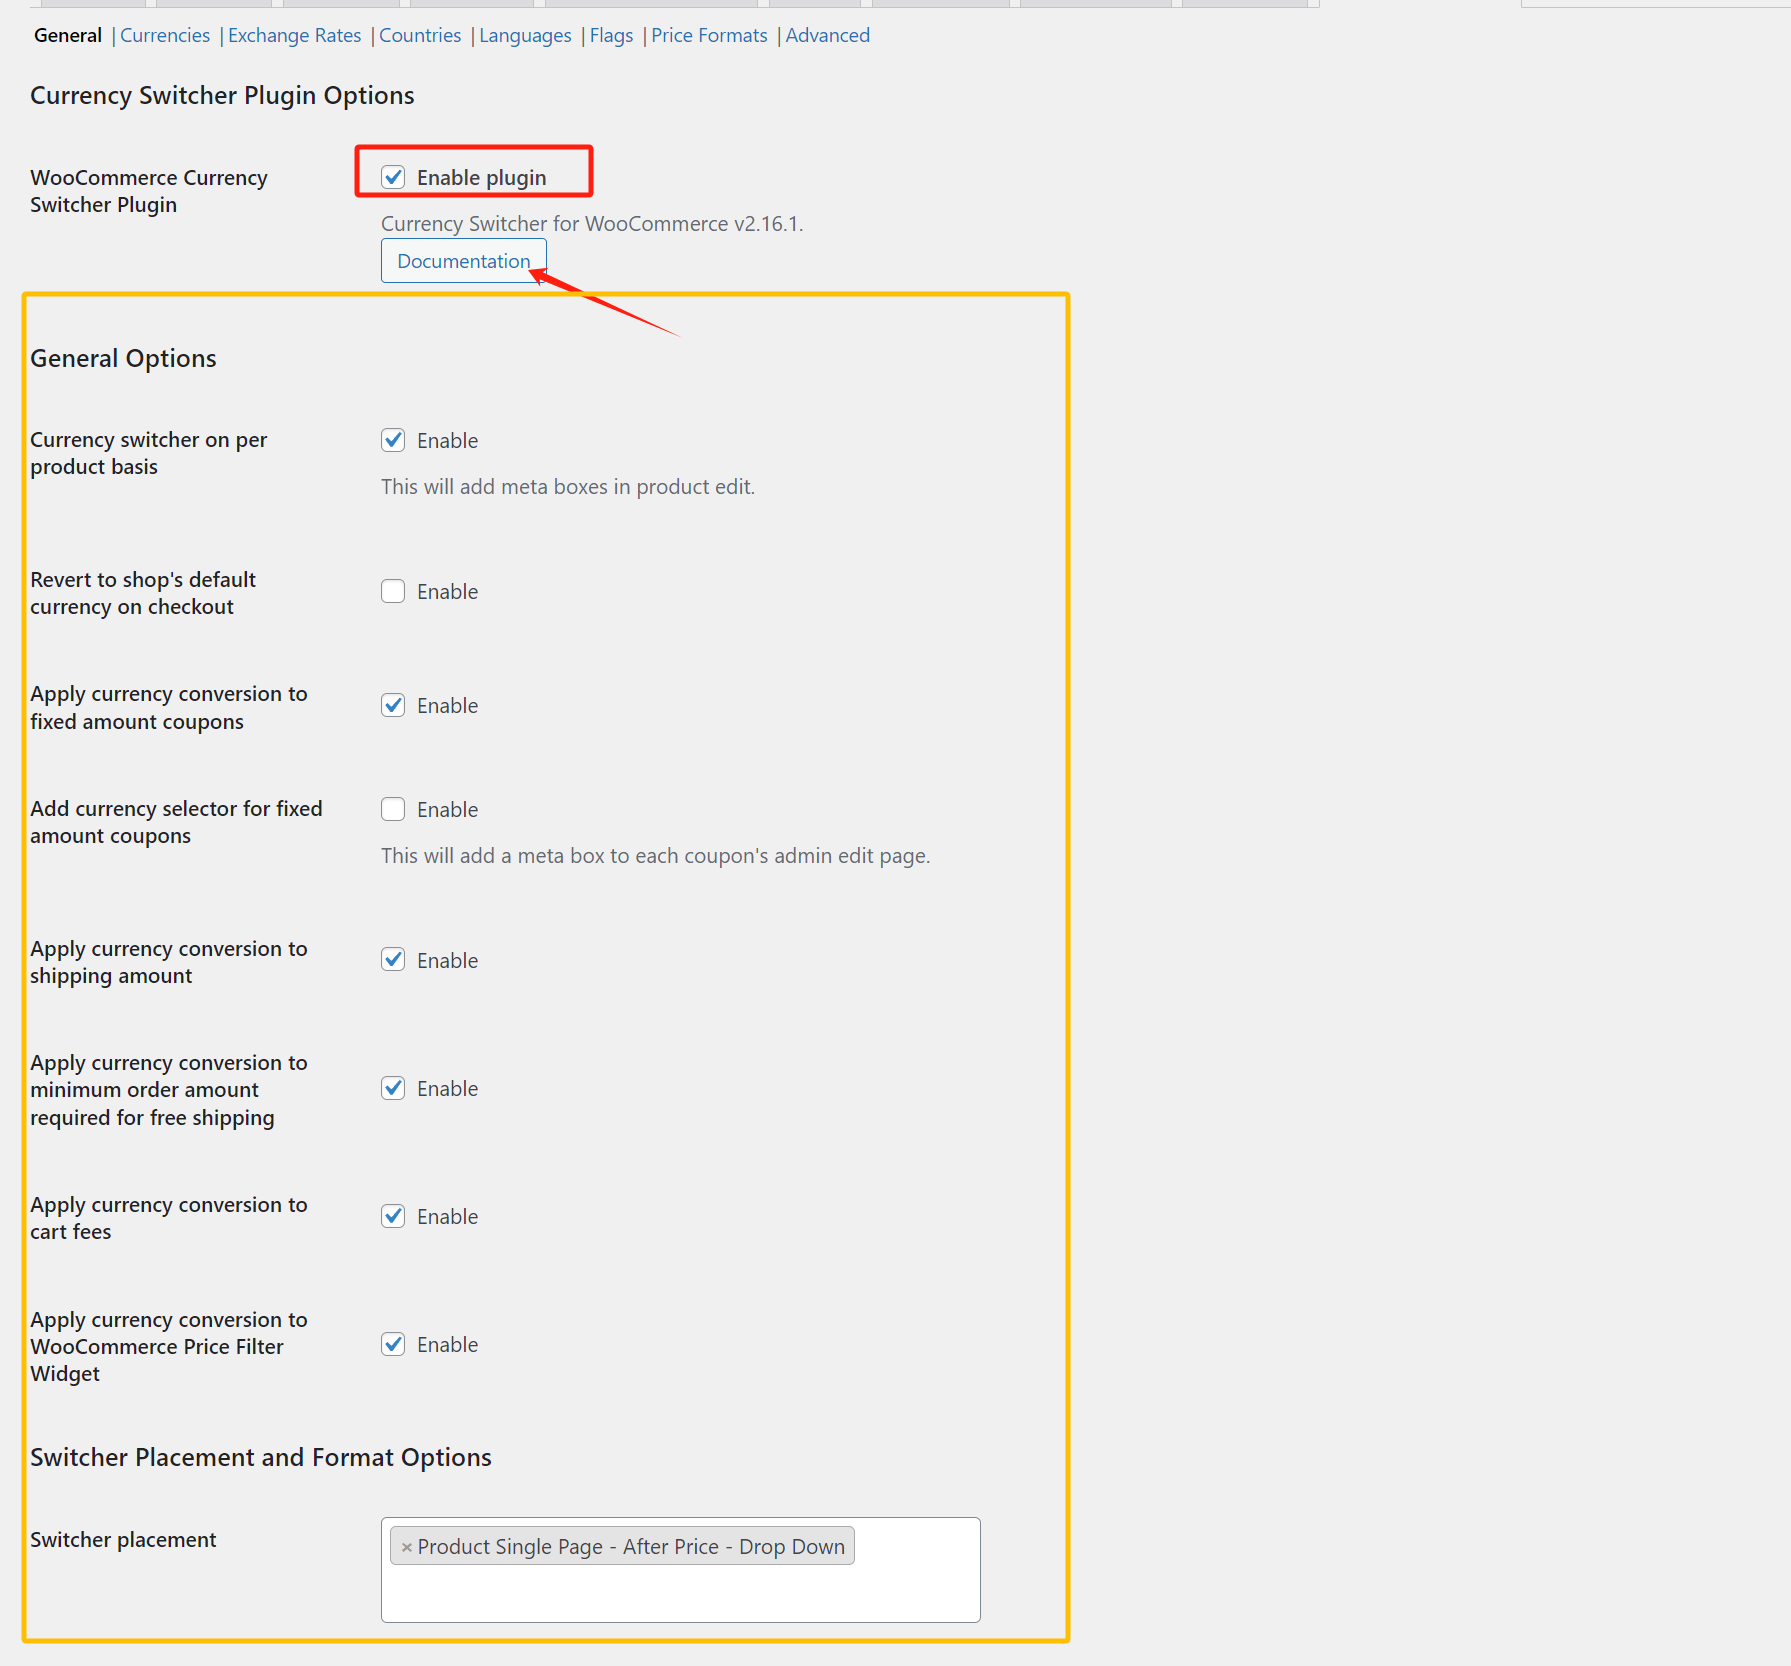
Task: Go to the Countries section
Action: click(x=420, y=36)
